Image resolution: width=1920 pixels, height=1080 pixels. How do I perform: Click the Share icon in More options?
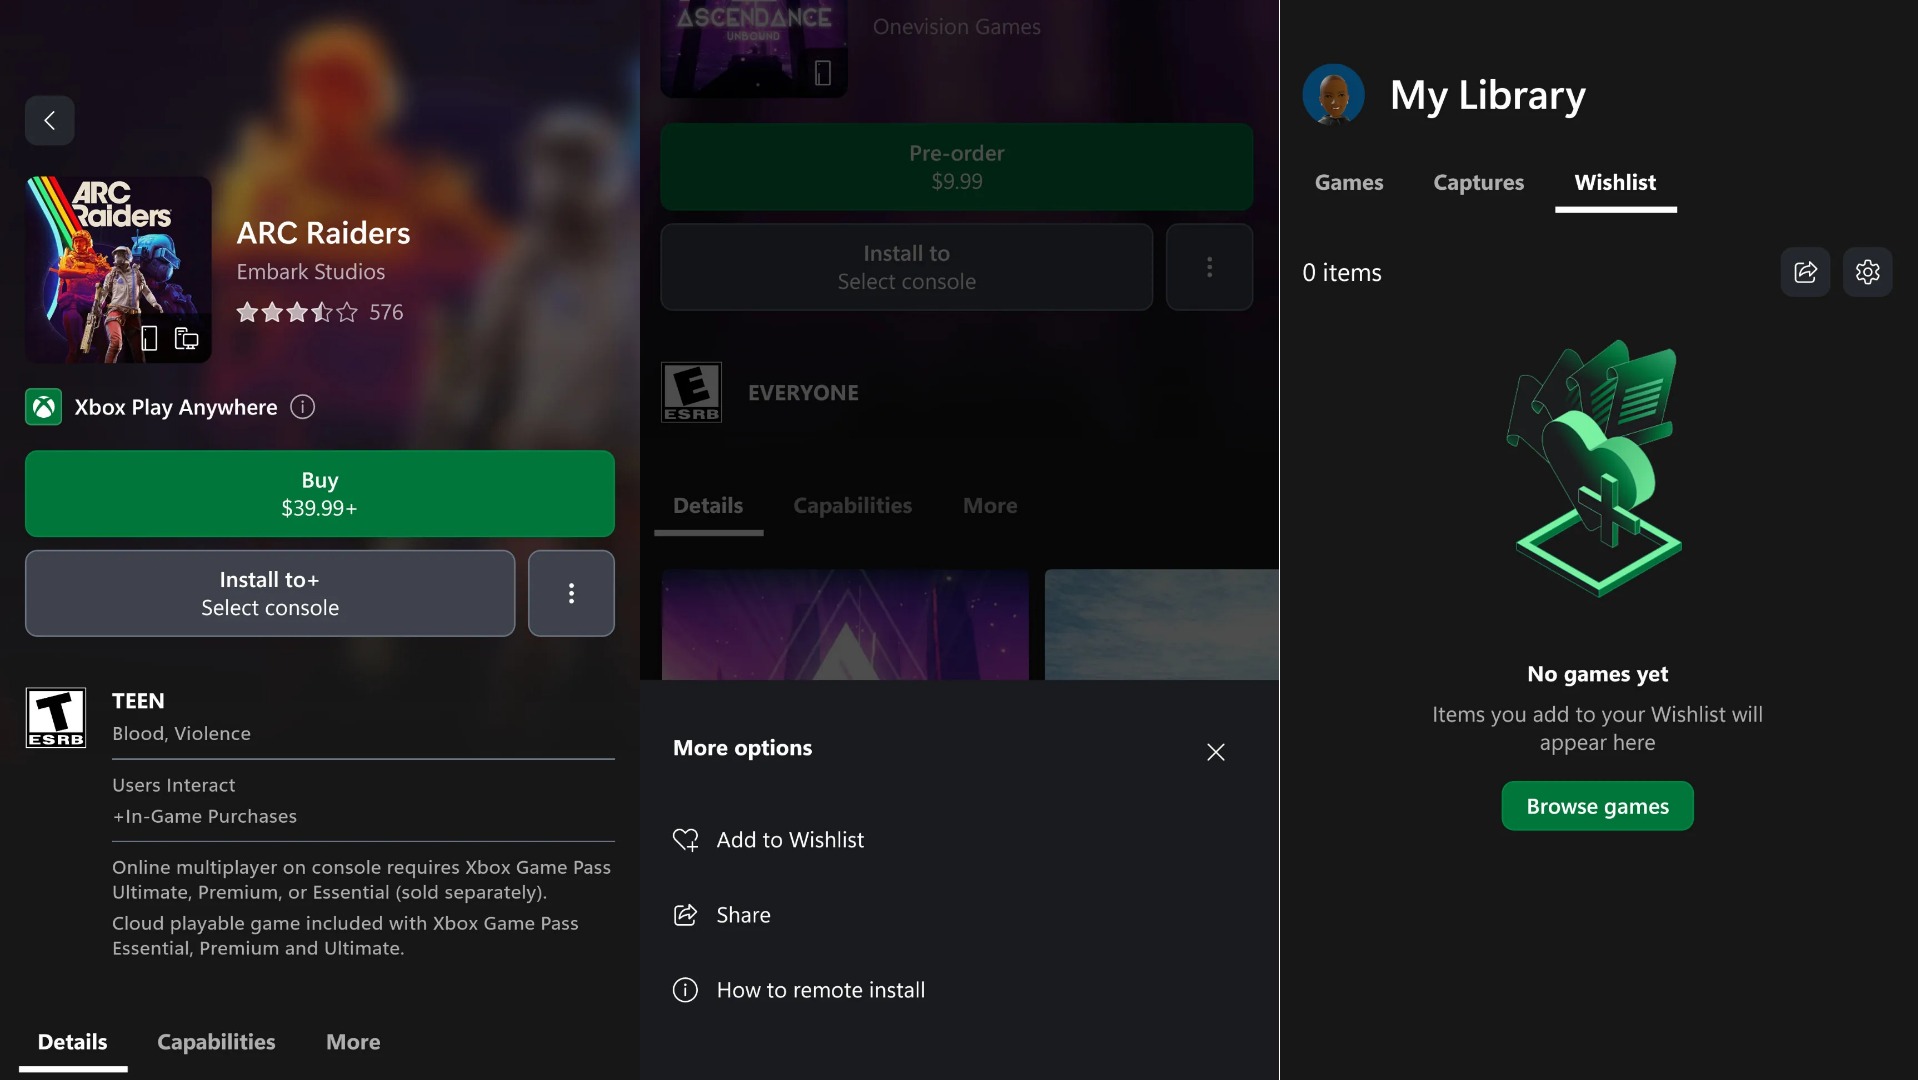685,915
